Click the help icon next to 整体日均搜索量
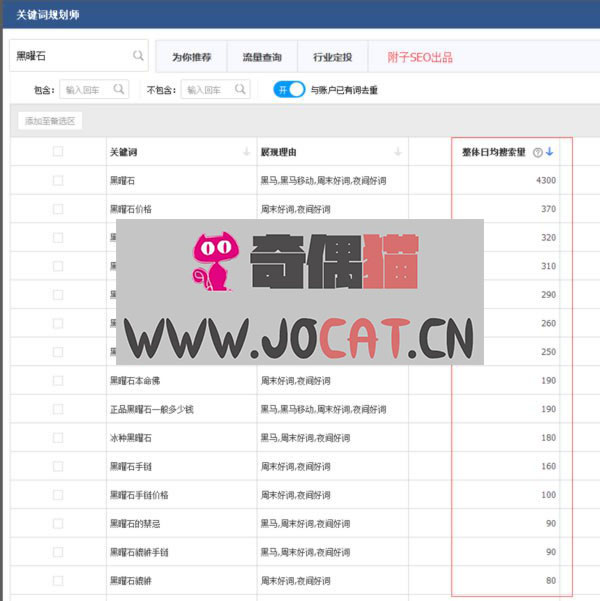Image resolution: width=600 pixels, height=601 pixels. tap(538, 153)
